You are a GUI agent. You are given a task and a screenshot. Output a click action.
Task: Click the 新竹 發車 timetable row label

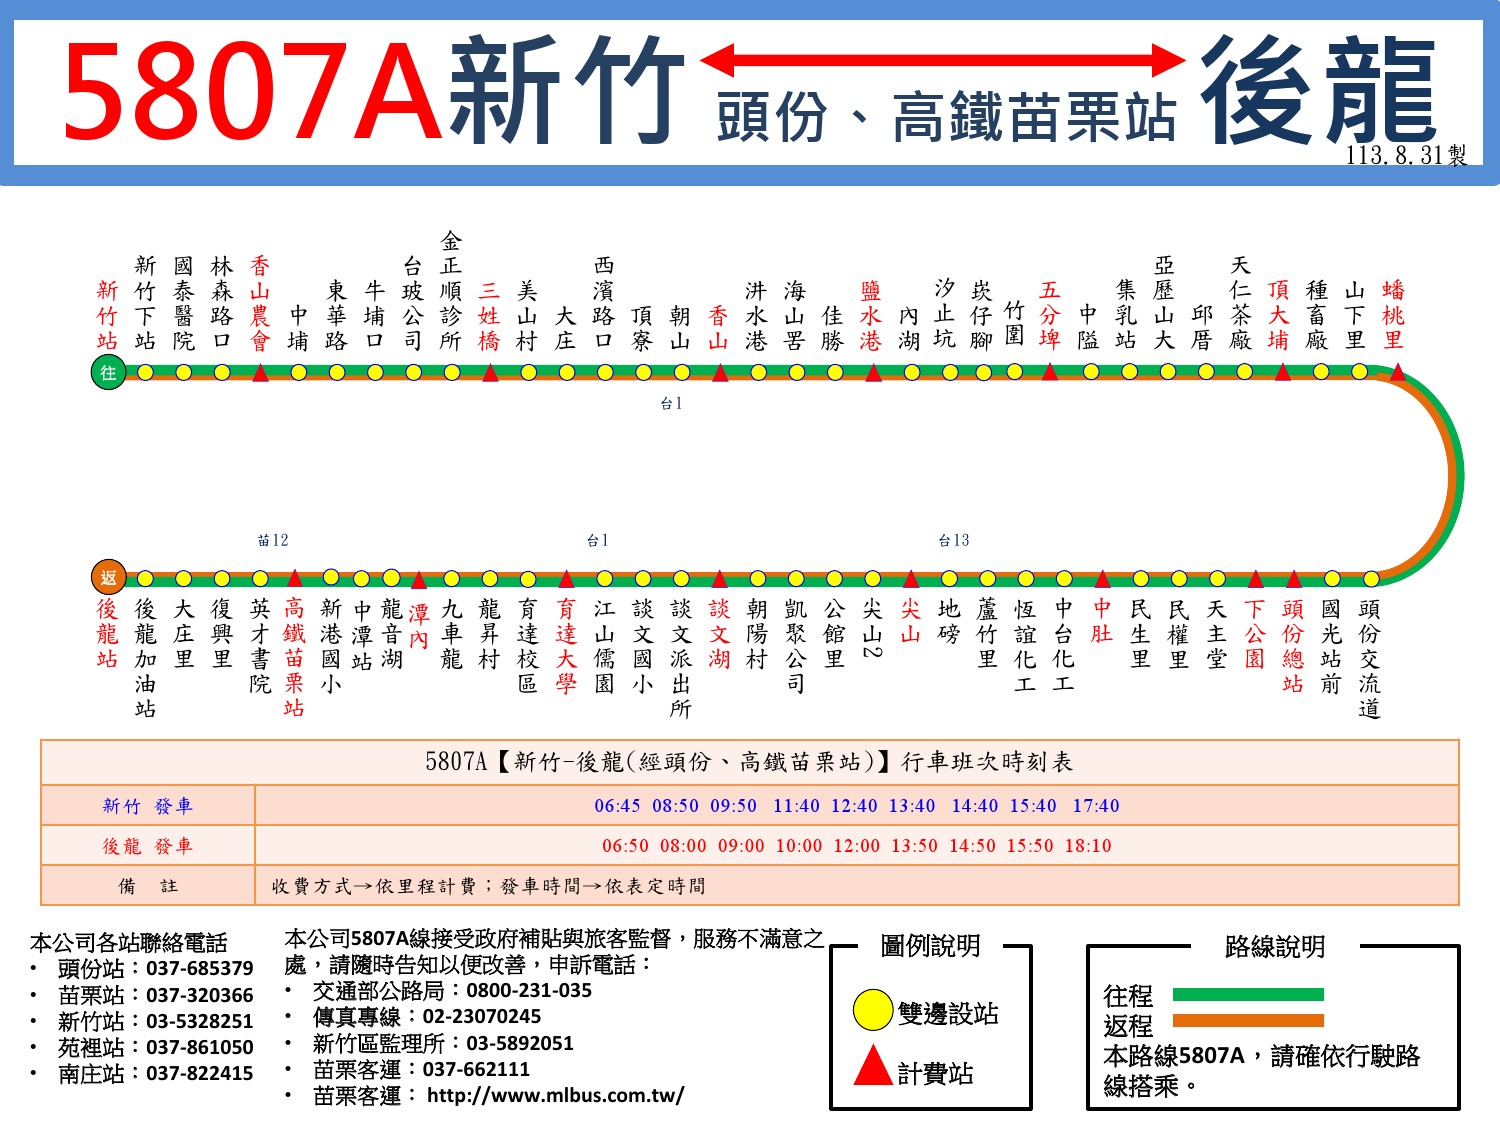pos(147,806)
